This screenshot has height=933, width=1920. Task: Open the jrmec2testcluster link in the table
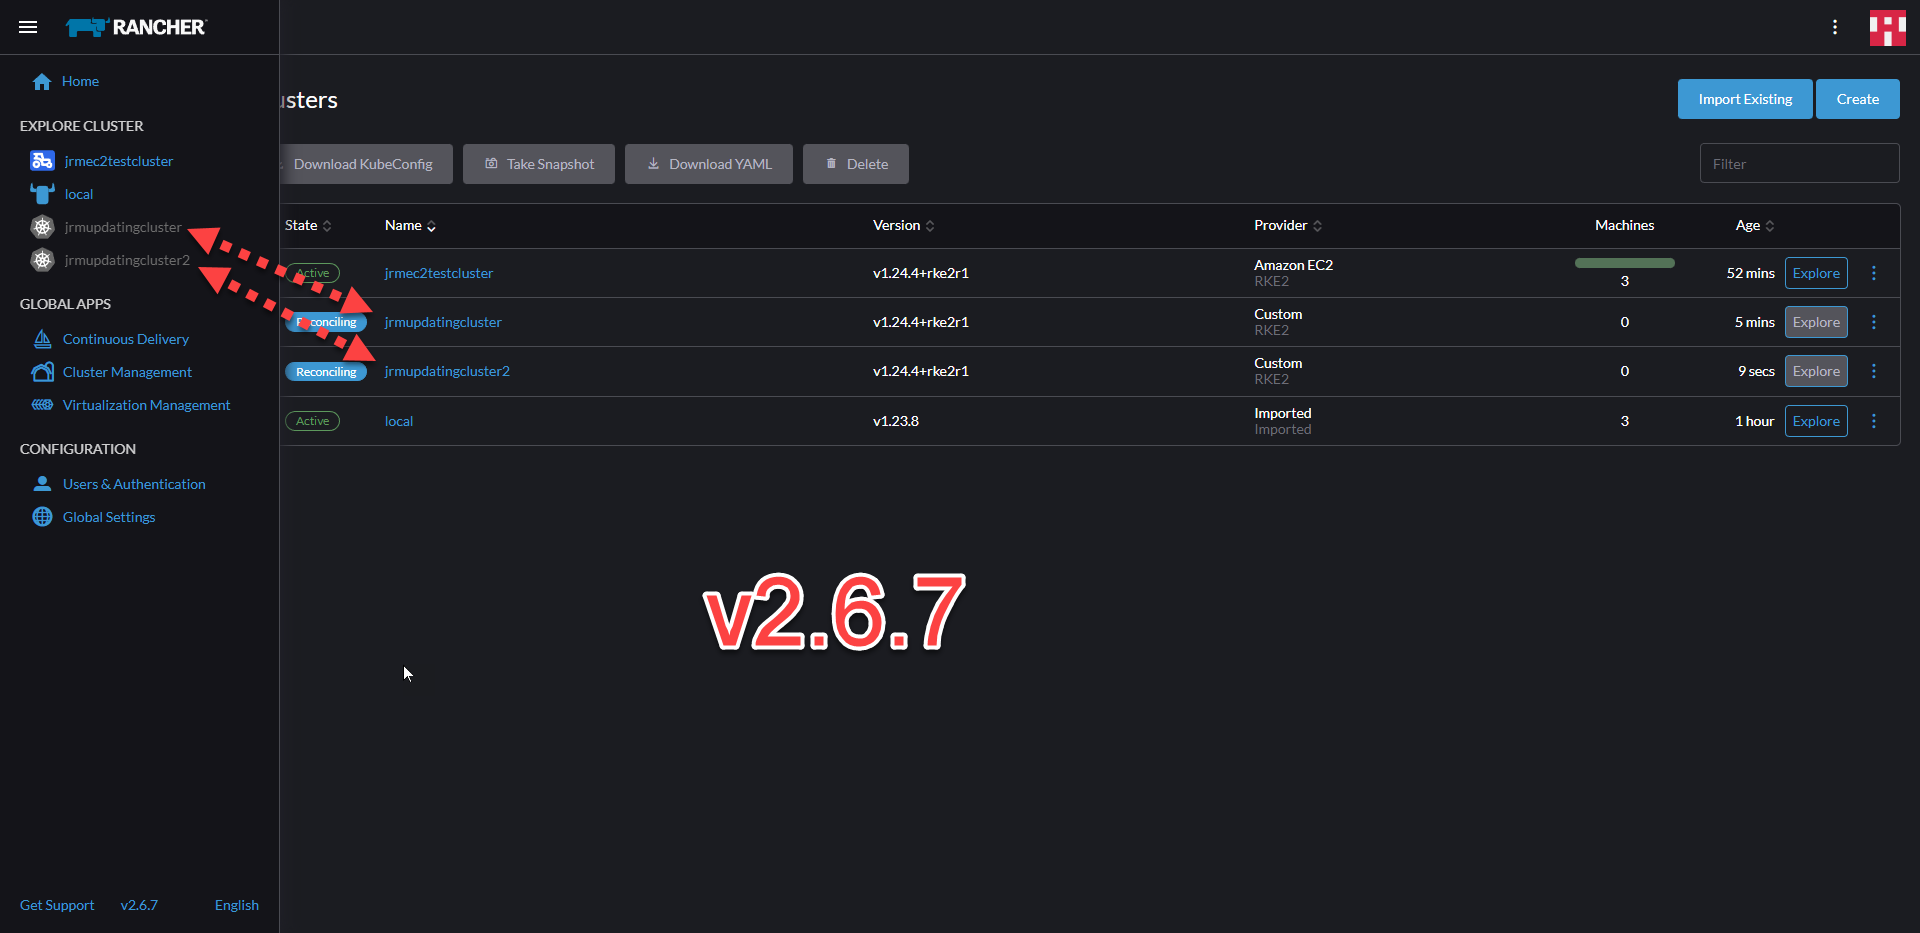[x=438, y=272]
